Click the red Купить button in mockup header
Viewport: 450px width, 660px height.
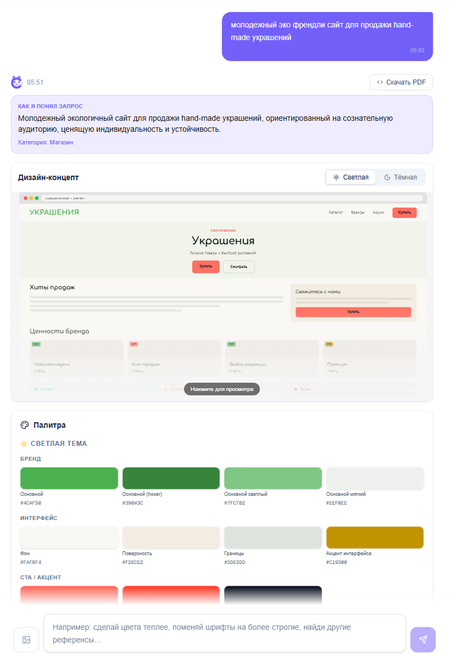tap(405, 213)
